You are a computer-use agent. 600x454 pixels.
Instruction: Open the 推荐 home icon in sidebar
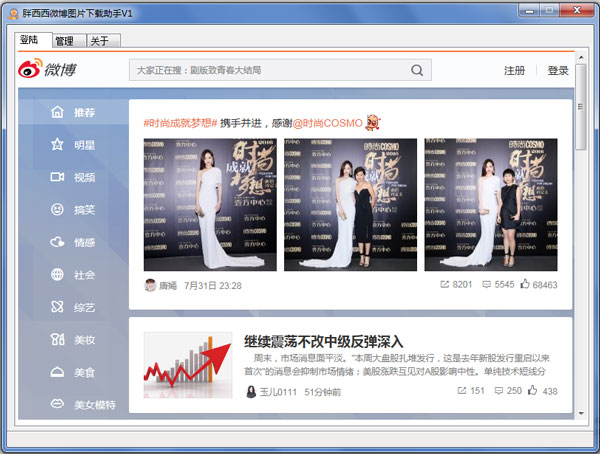(58, 113)
